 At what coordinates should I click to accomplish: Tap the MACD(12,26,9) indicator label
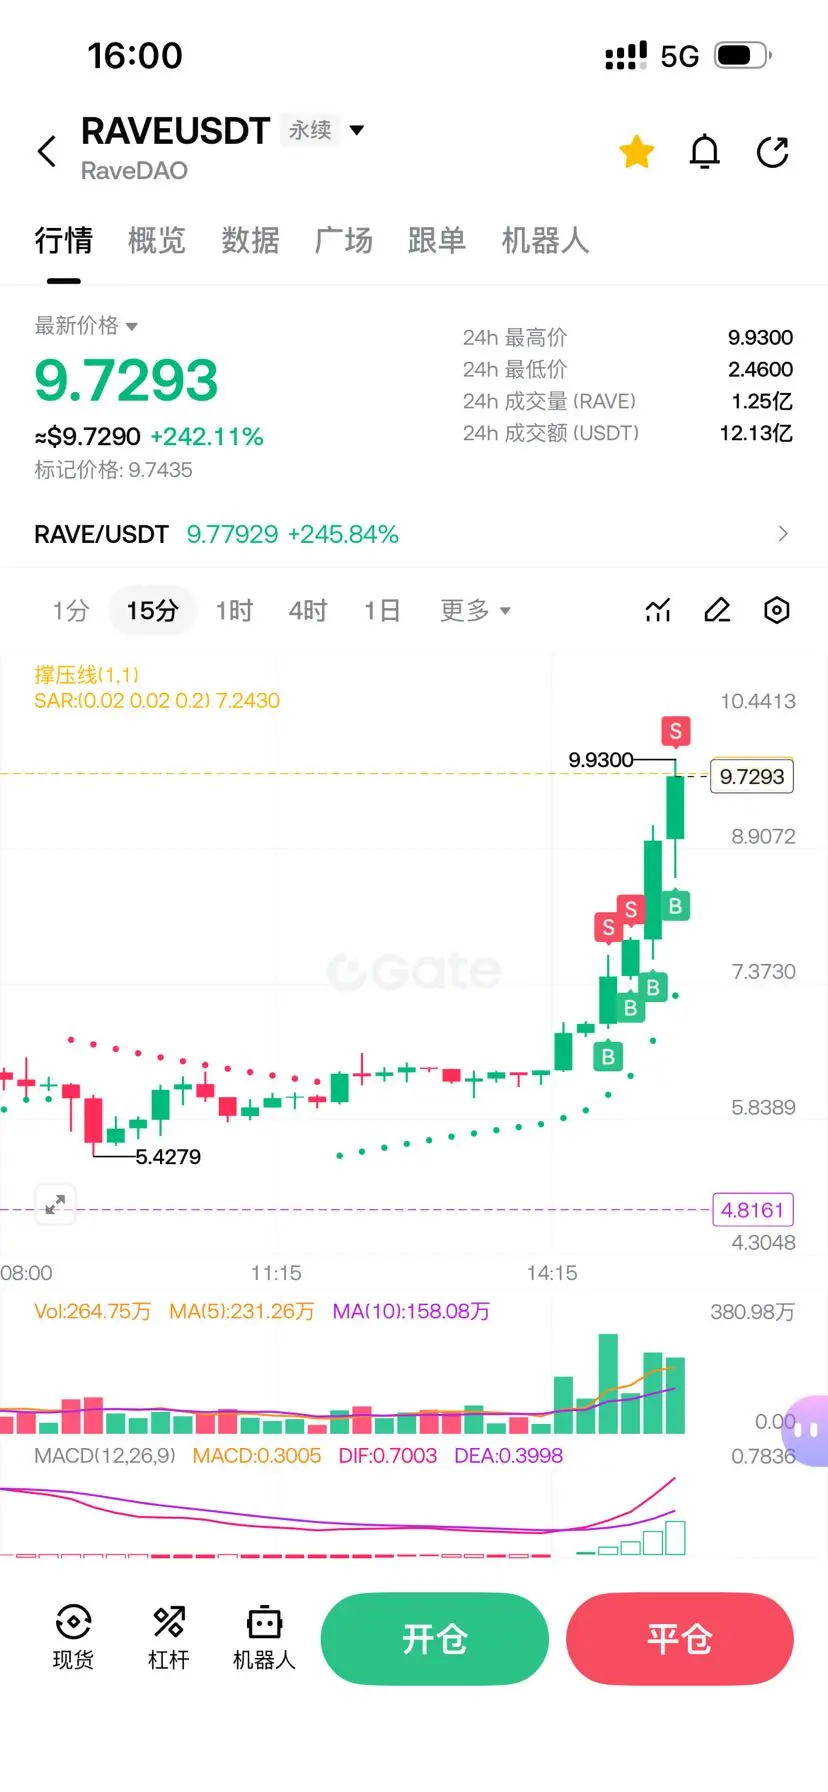105,1456
